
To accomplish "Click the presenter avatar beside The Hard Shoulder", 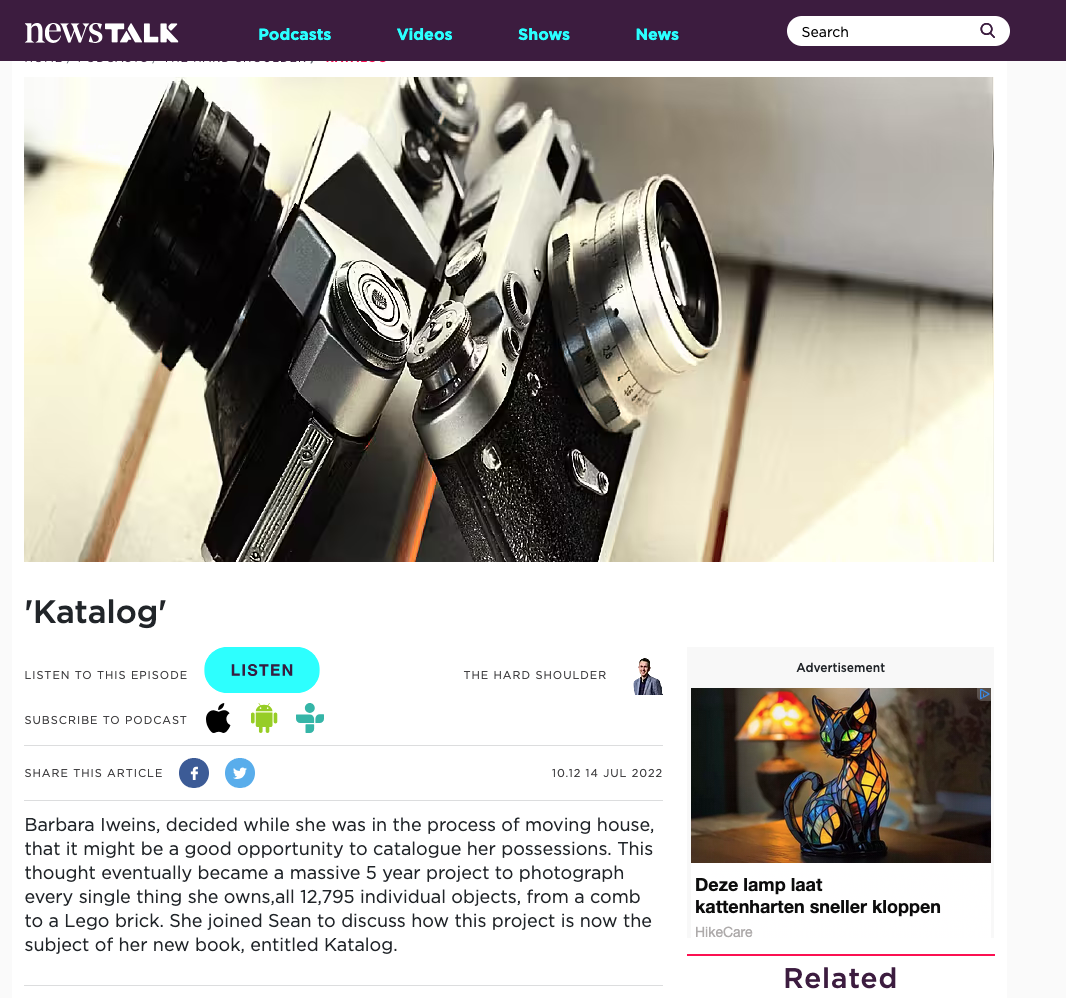I will [x=647, y=676].
